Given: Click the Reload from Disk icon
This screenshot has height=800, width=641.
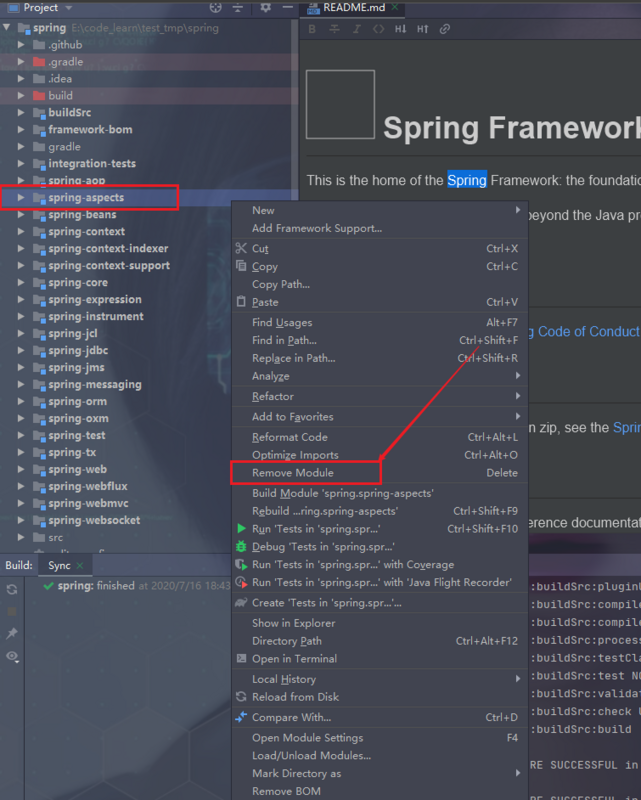Looking at the screenshot, I should pos(241,696).
